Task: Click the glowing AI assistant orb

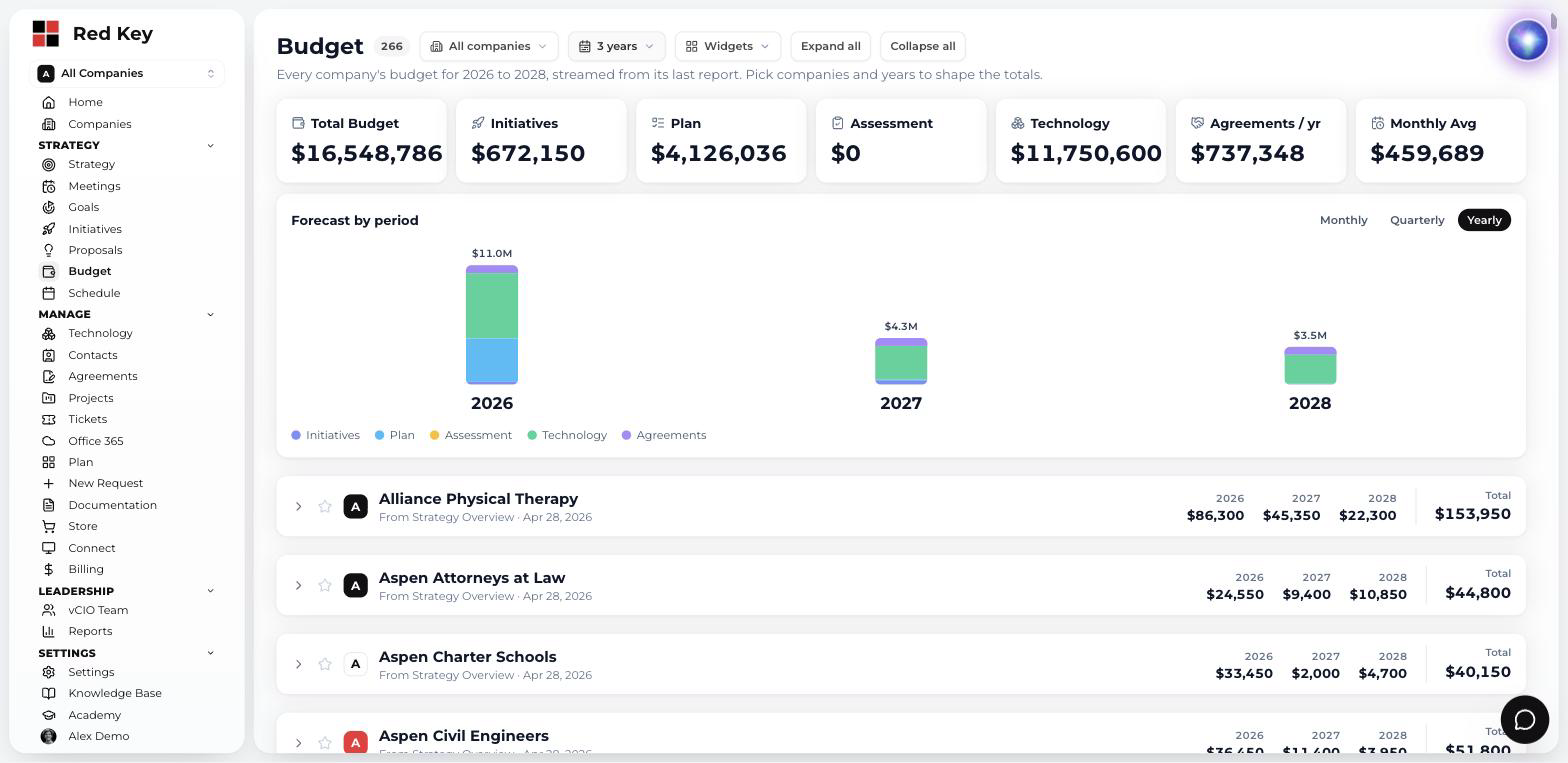Action: click(1527, 41)
